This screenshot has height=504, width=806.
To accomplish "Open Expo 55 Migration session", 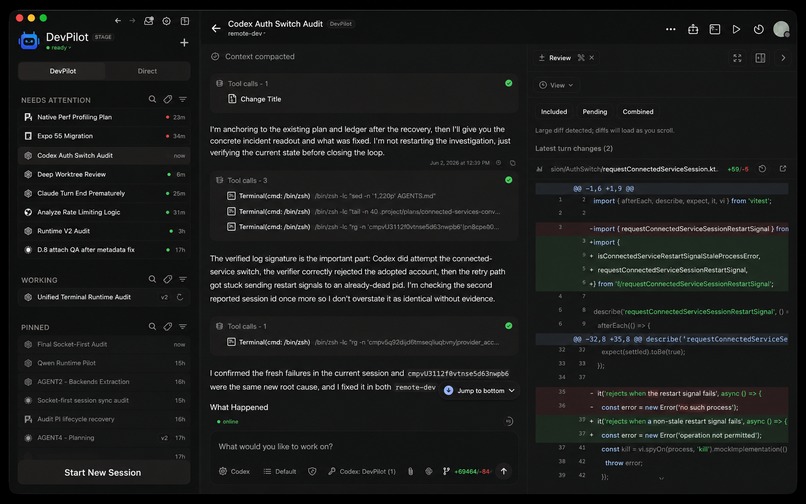I will coord(104,136).
